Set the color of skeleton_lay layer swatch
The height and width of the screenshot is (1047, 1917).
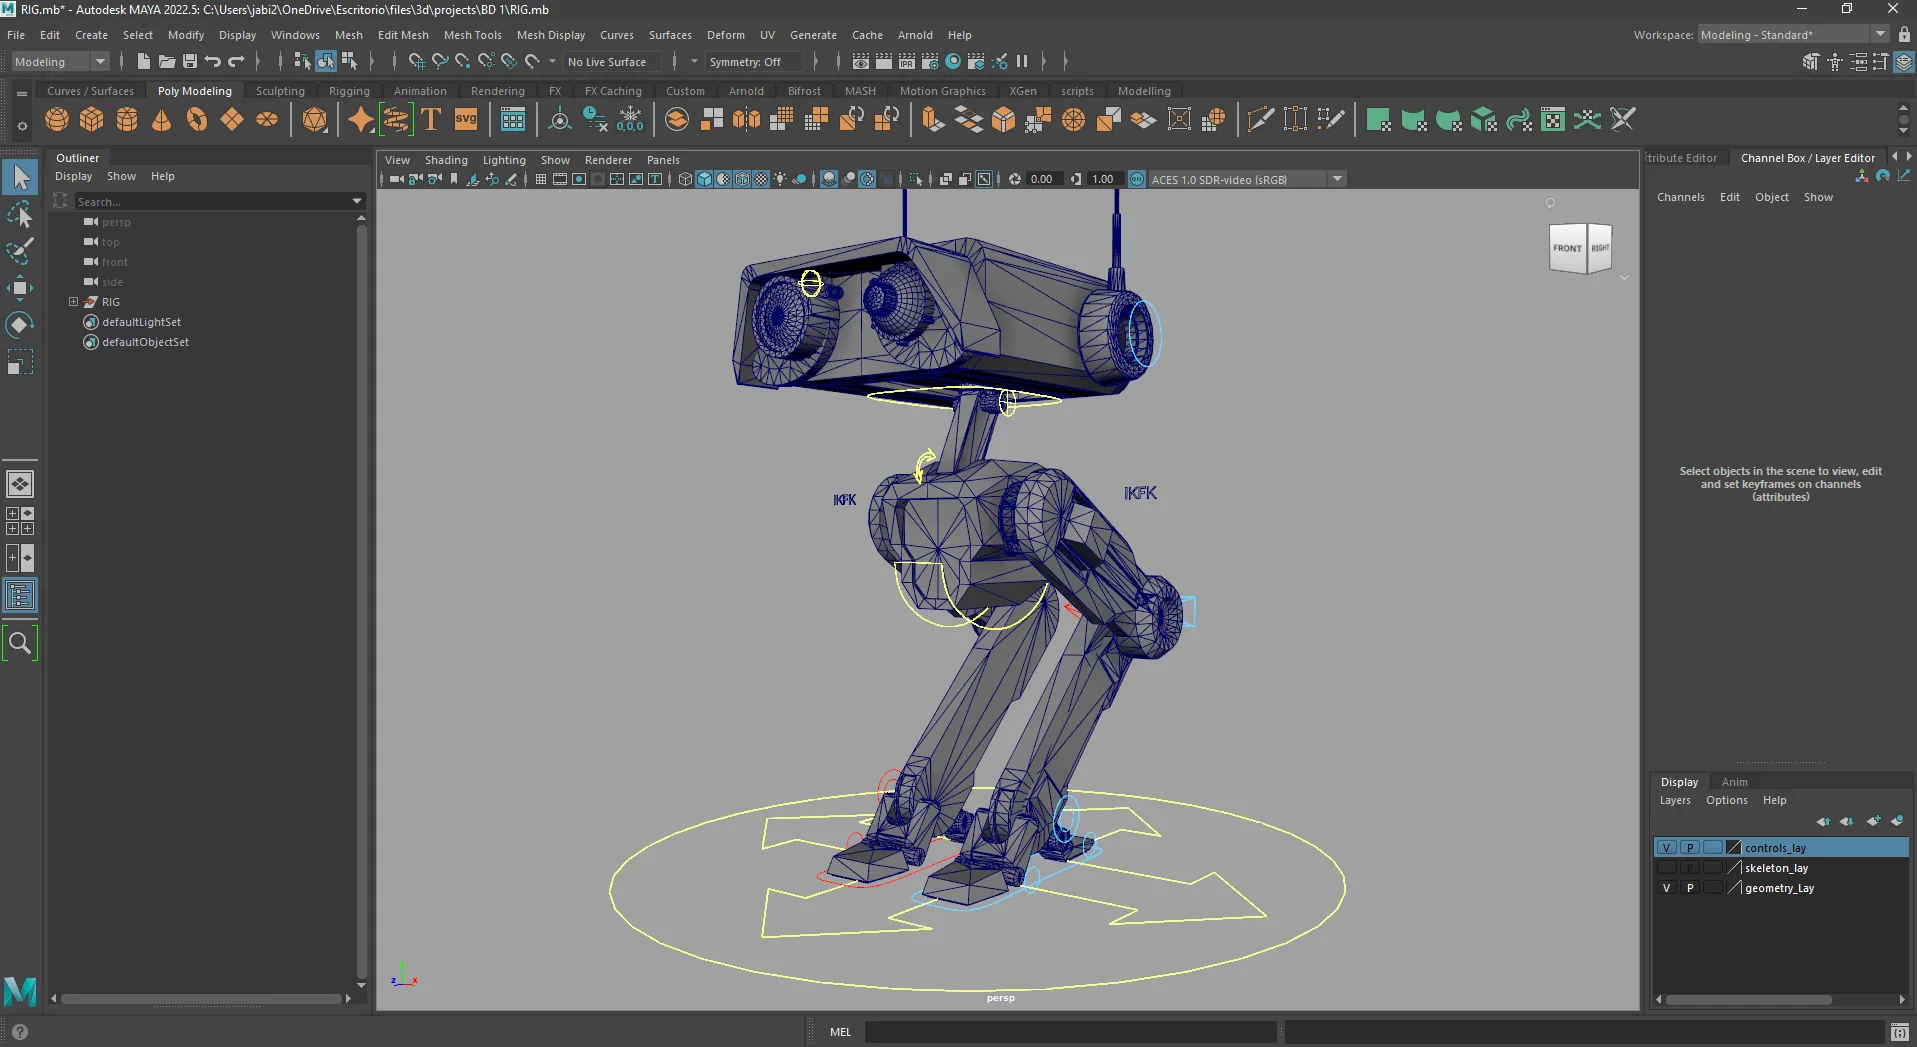(1735, 868)
